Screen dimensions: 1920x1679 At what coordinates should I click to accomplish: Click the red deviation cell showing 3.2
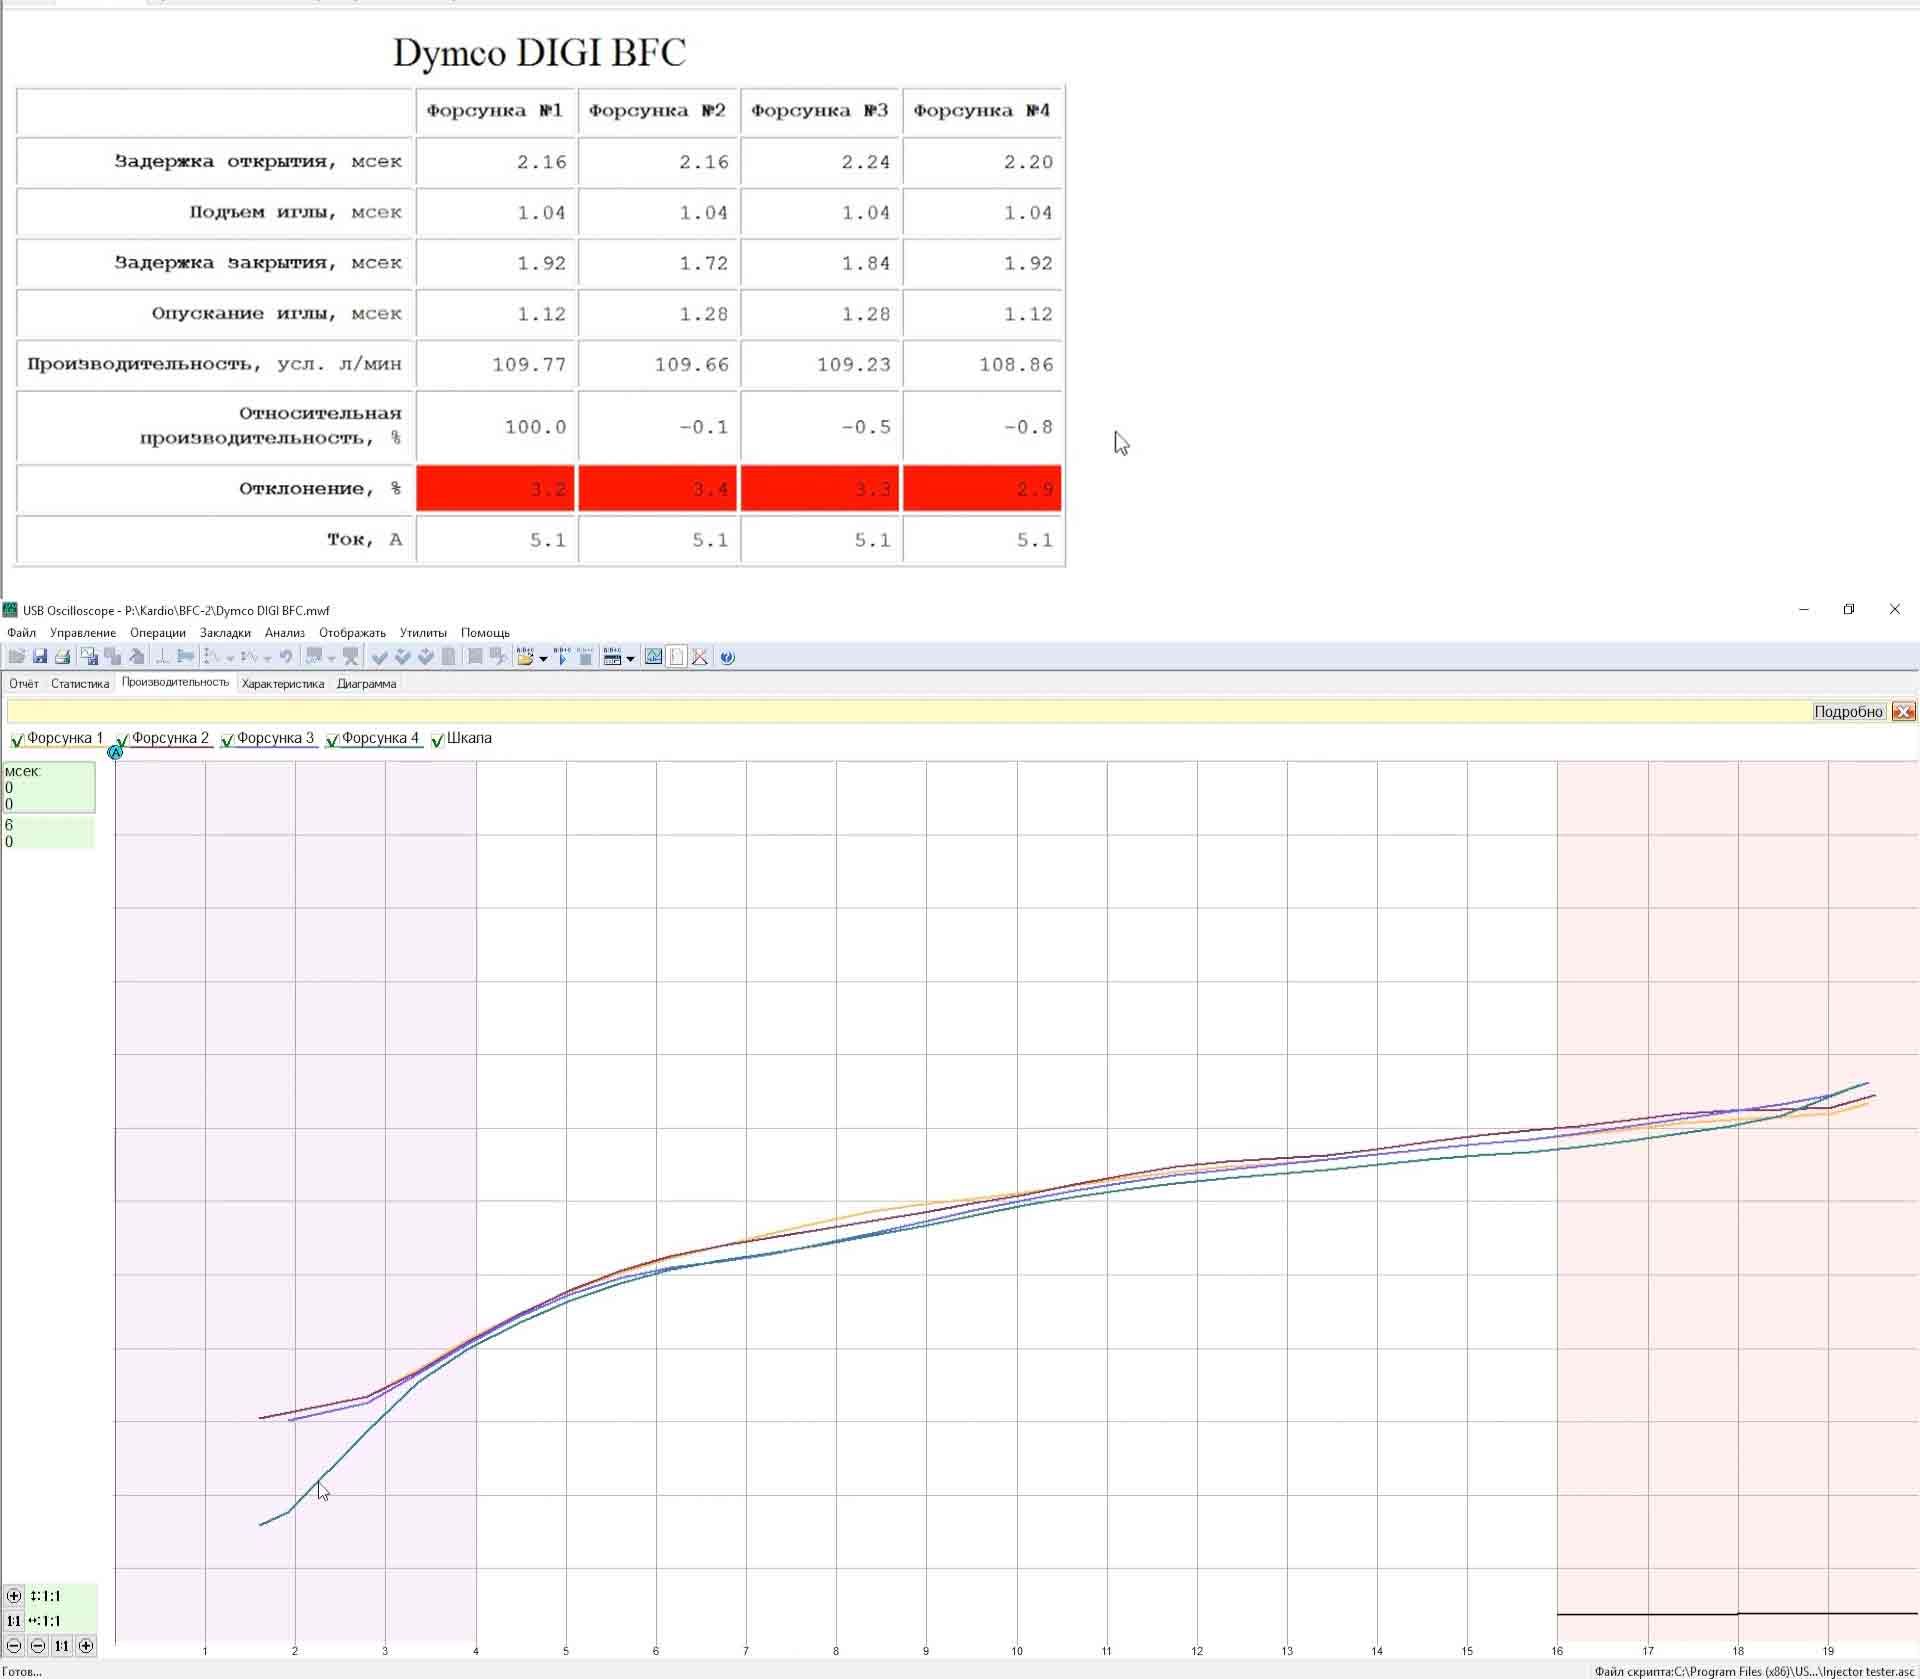point(496,489)
